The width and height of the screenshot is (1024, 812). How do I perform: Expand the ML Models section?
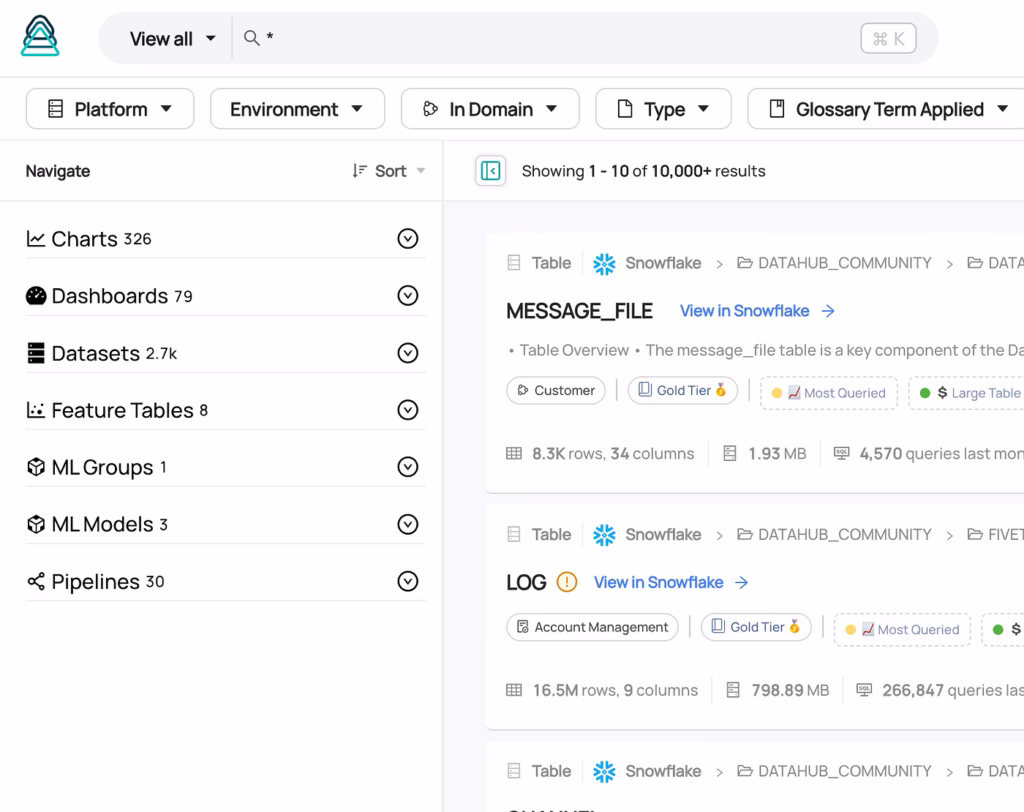pyautogui.click(x=407, y=524)
